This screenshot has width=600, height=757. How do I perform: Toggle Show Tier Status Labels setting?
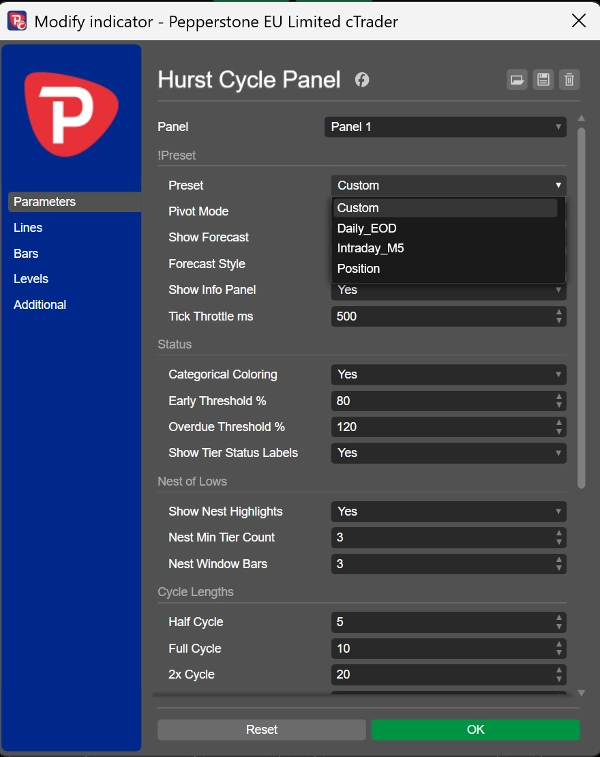coord(448,453)
